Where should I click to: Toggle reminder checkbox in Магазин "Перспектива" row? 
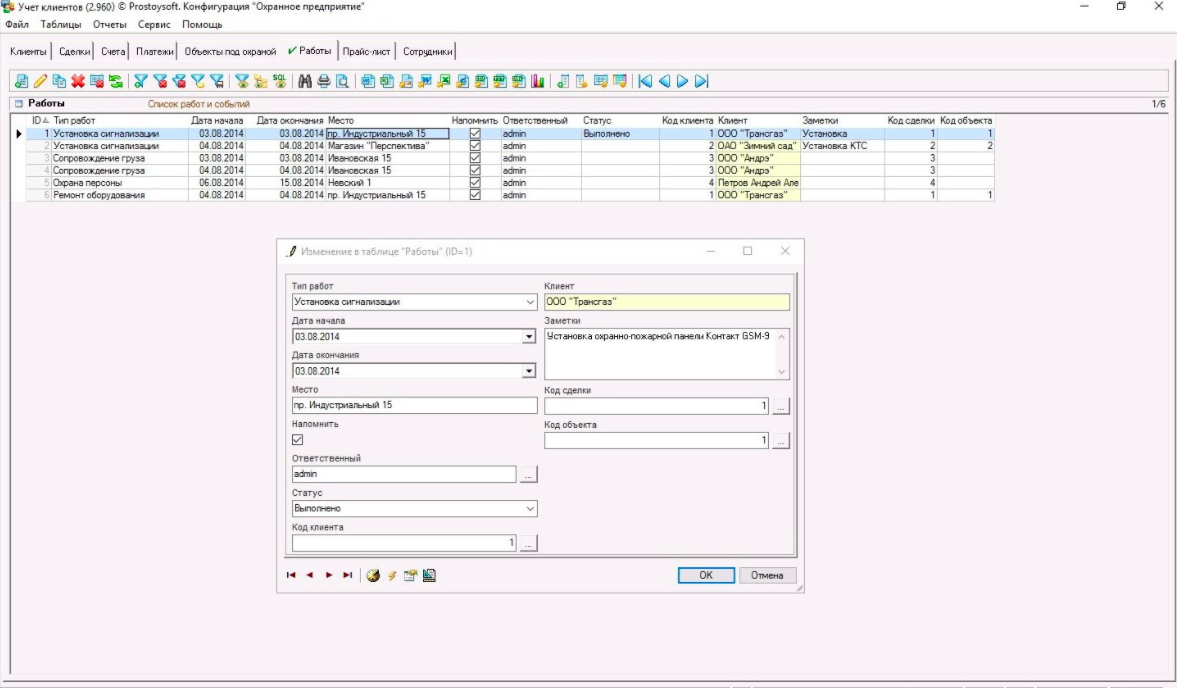pyautogui.click(x=475, y=146)
